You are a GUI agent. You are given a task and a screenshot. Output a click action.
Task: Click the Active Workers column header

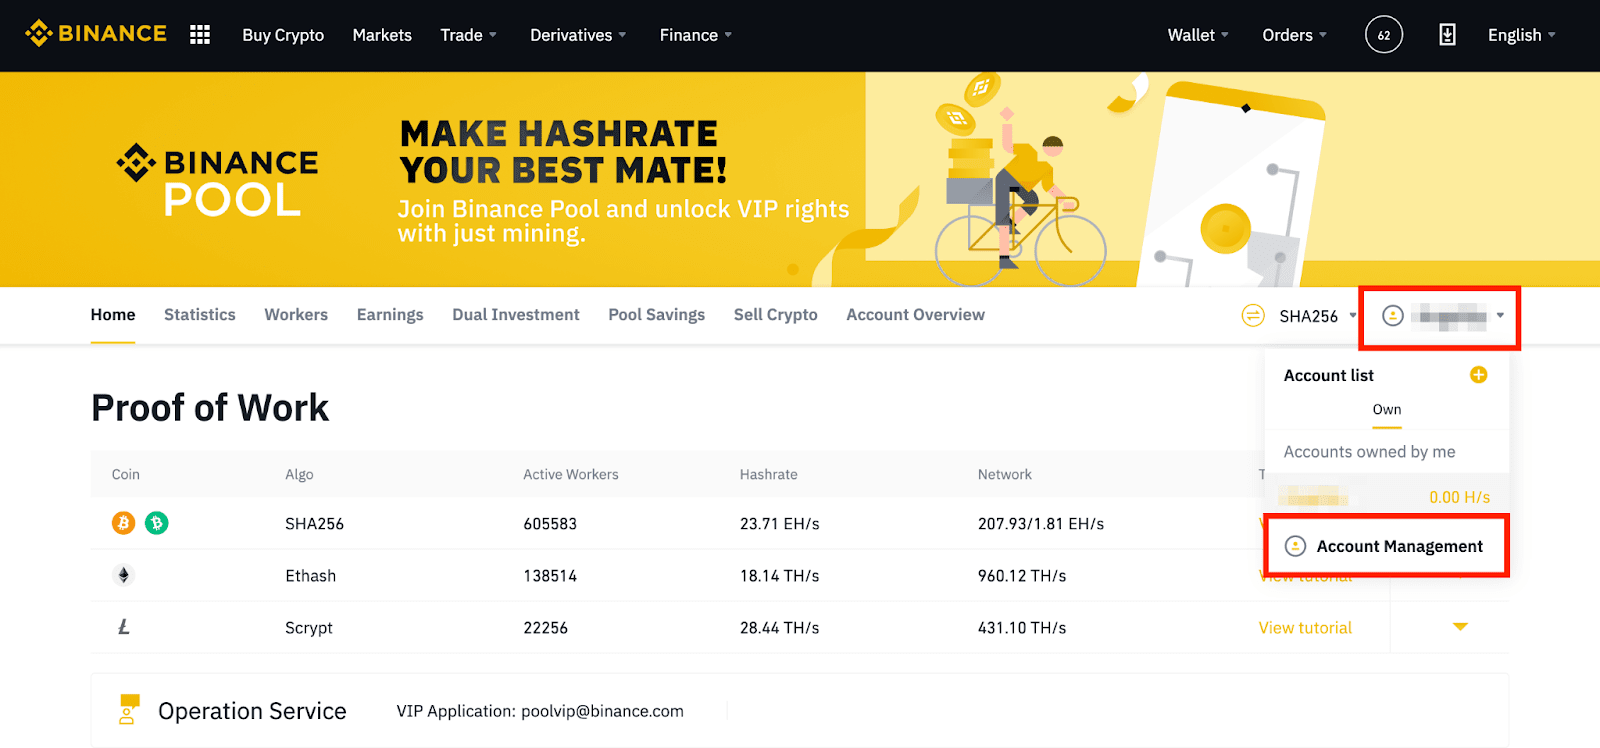click(571, 474)
